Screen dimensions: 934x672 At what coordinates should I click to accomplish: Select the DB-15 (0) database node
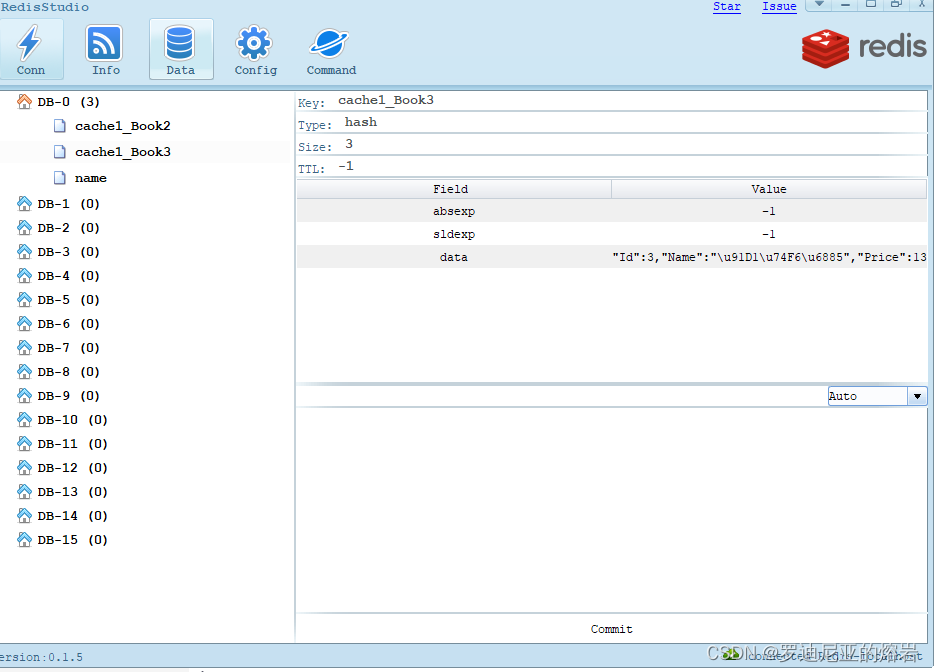coord(72,540)
